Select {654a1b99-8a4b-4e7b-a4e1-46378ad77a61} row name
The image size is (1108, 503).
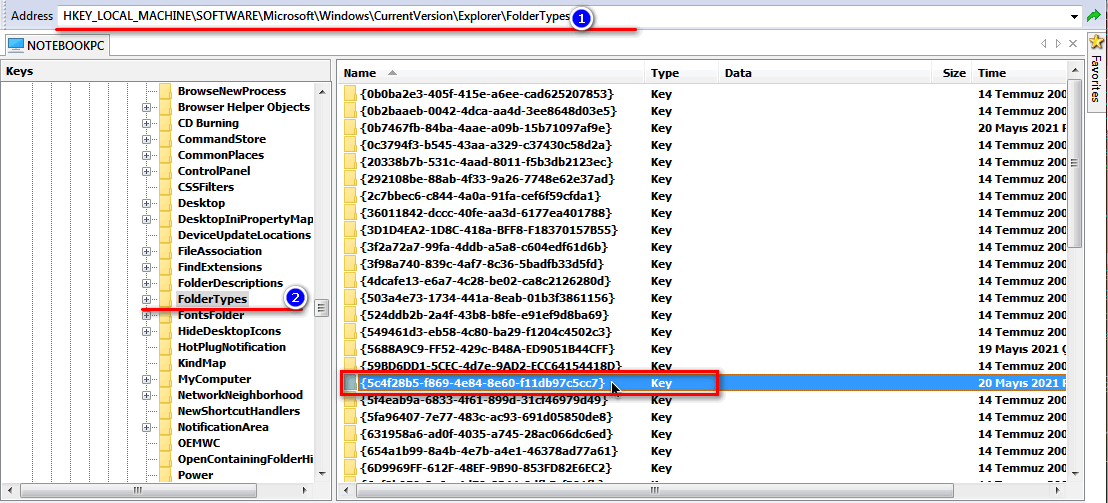(489, 451)
